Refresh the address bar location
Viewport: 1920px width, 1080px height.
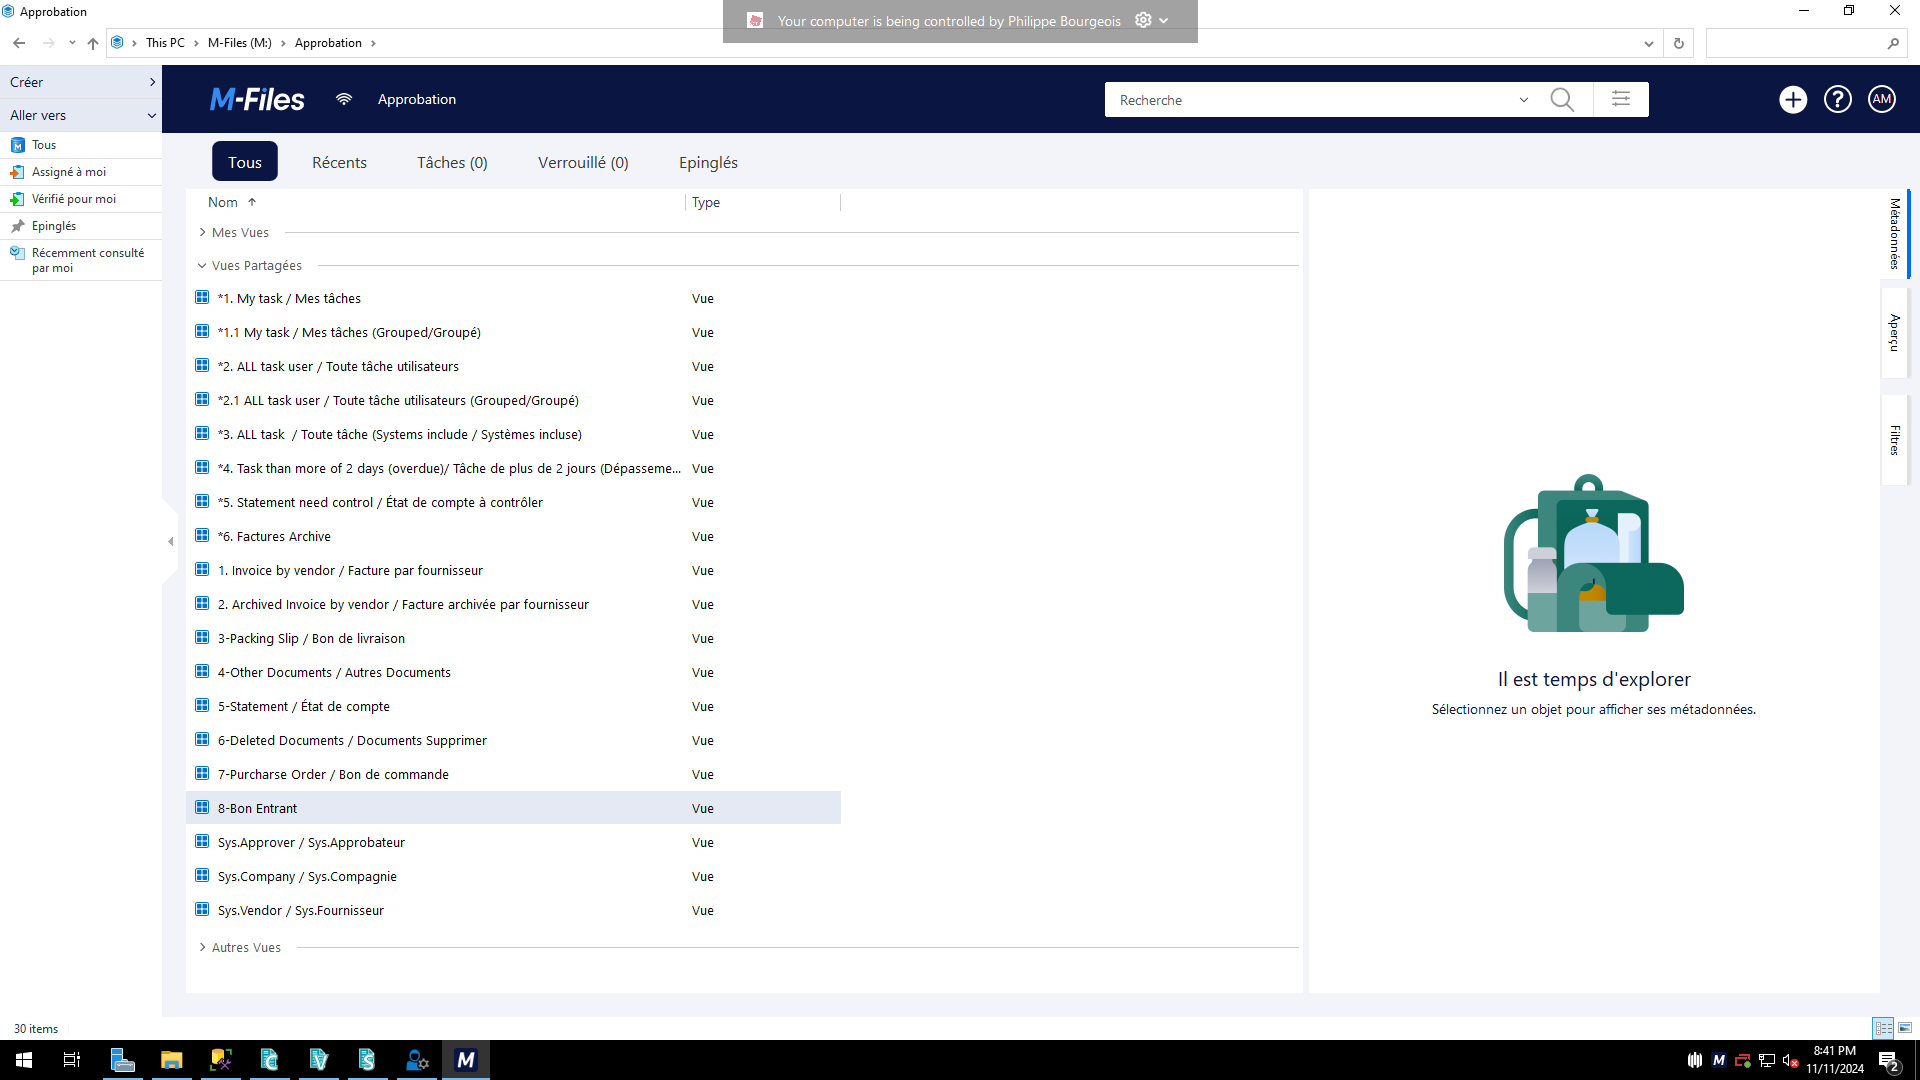click(1679, 43)
